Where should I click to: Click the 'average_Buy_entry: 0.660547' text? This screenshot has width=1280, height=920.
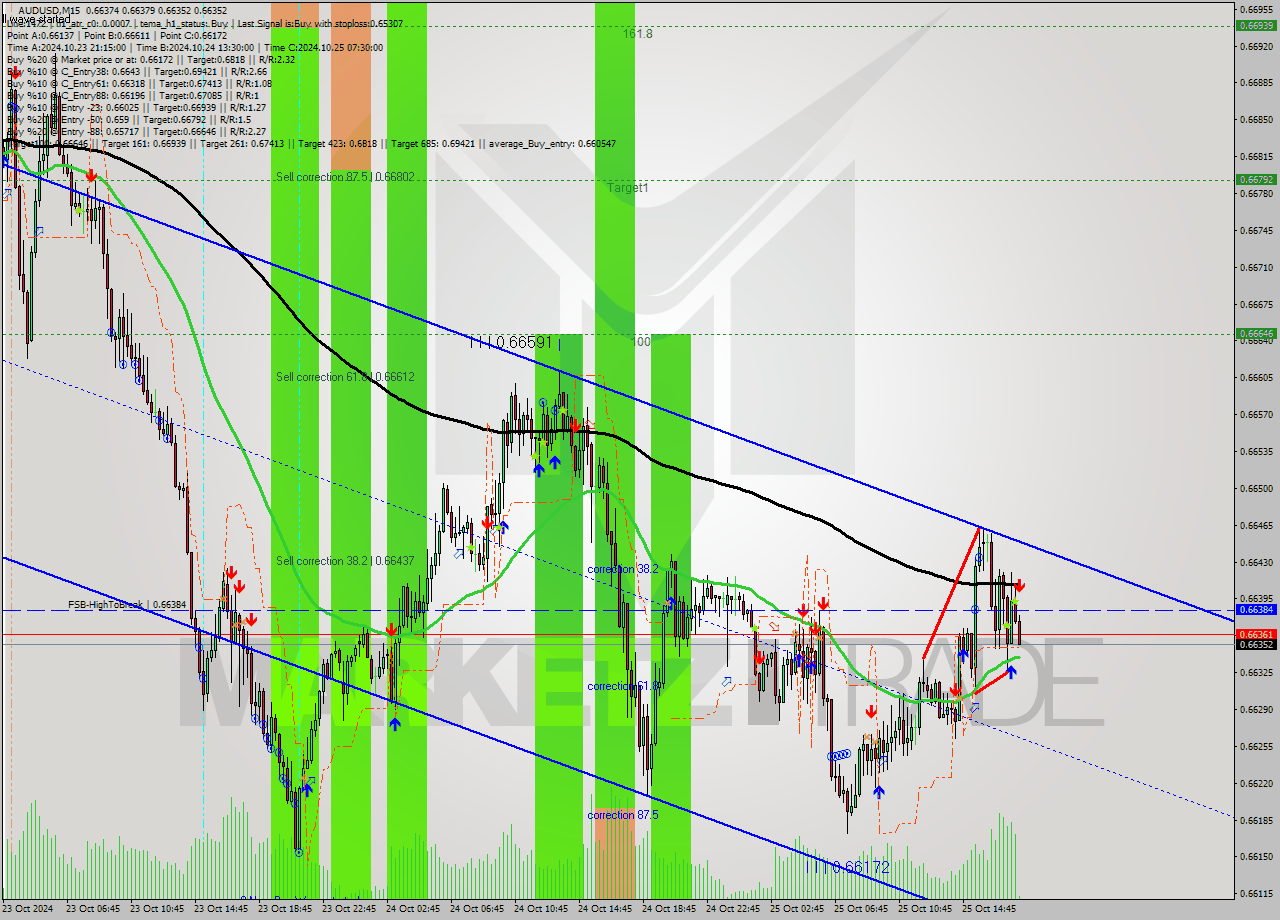pyautogui.click(x=552, y=144)
